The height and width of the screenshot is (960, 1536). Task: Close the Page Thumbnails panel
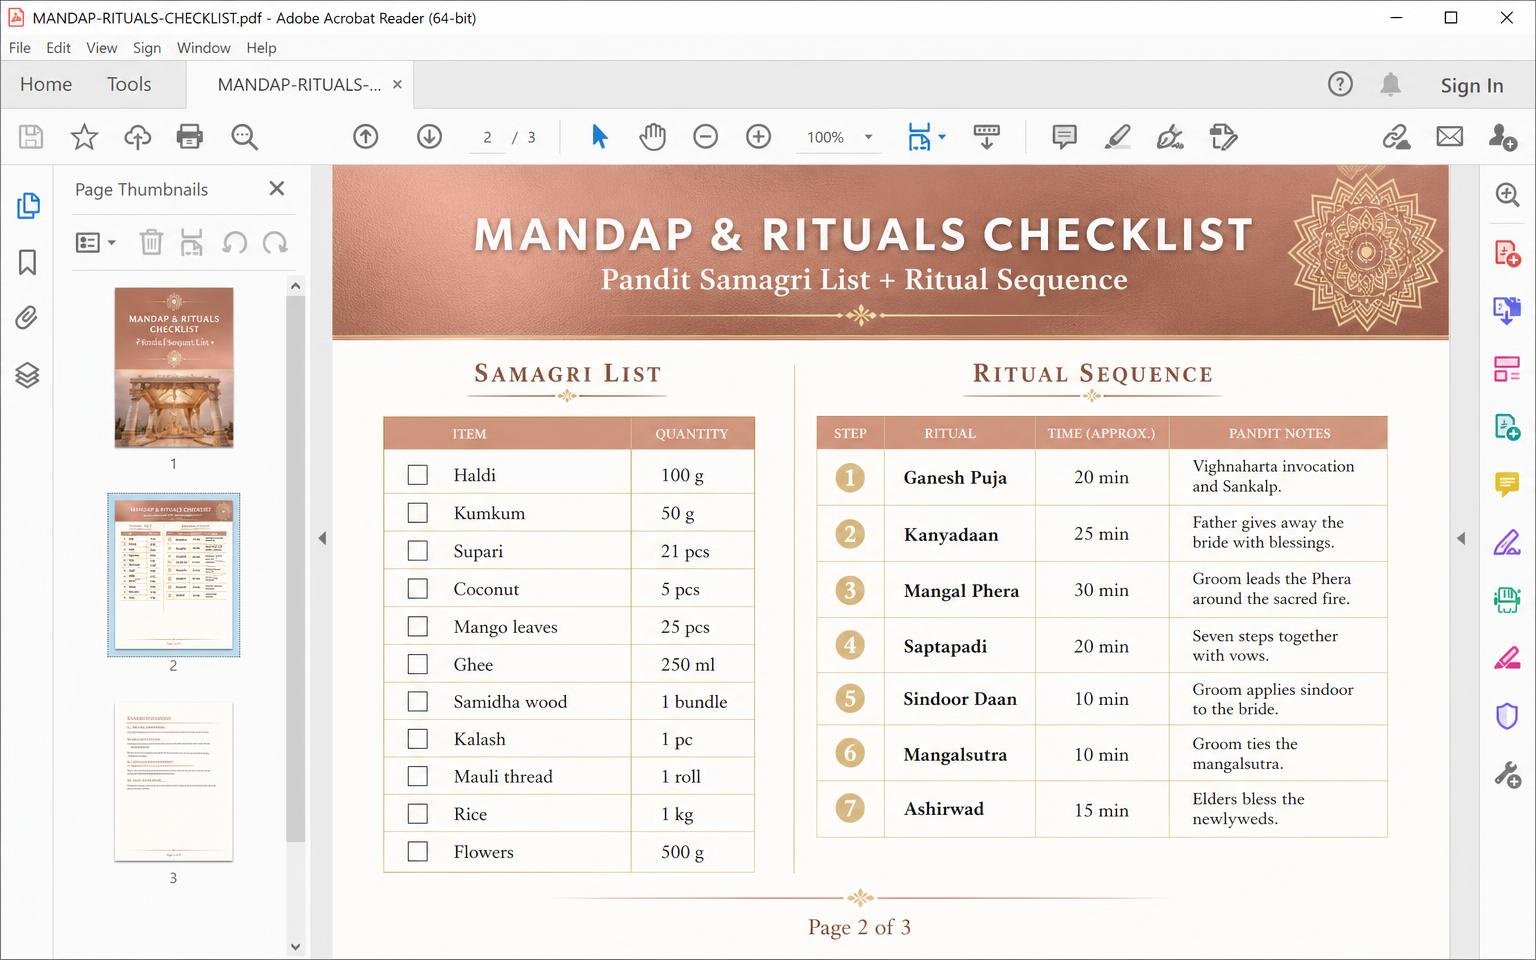click(277, 188)
